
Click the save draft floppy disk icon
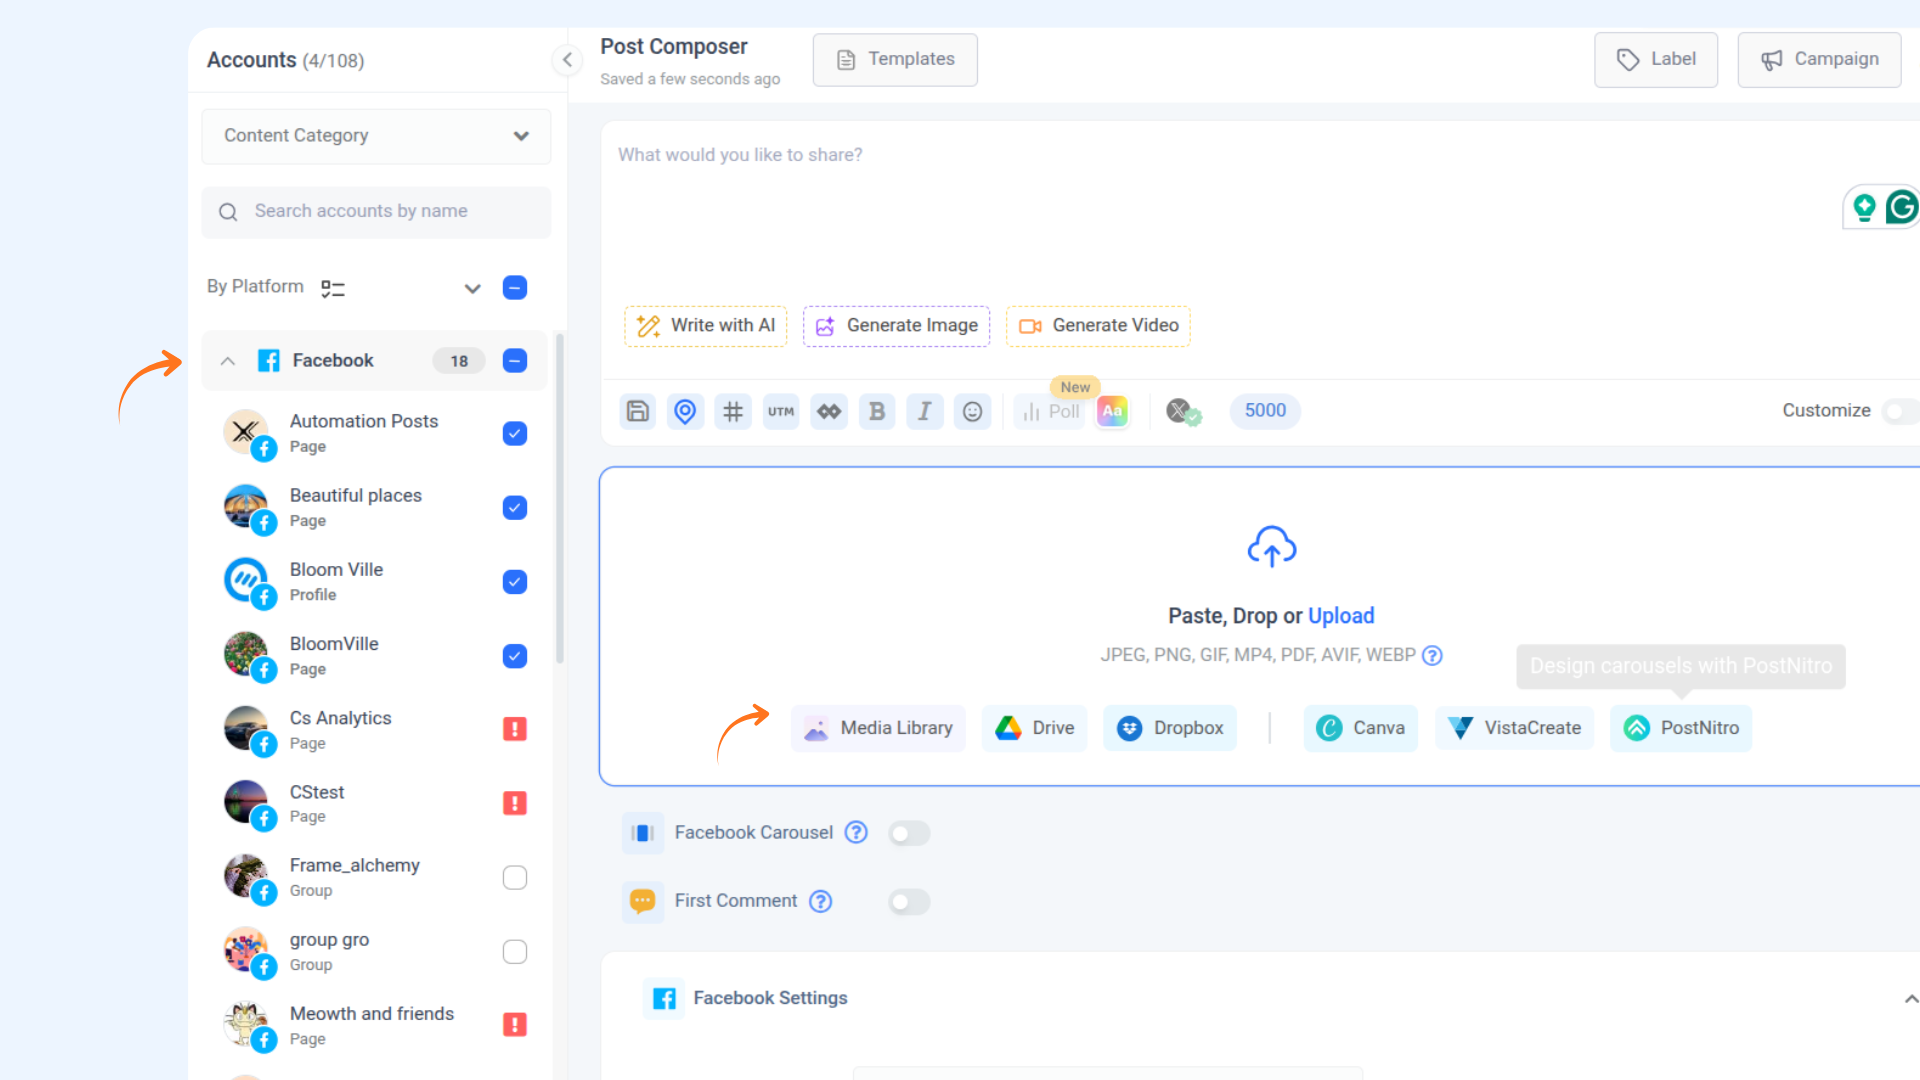638,411
